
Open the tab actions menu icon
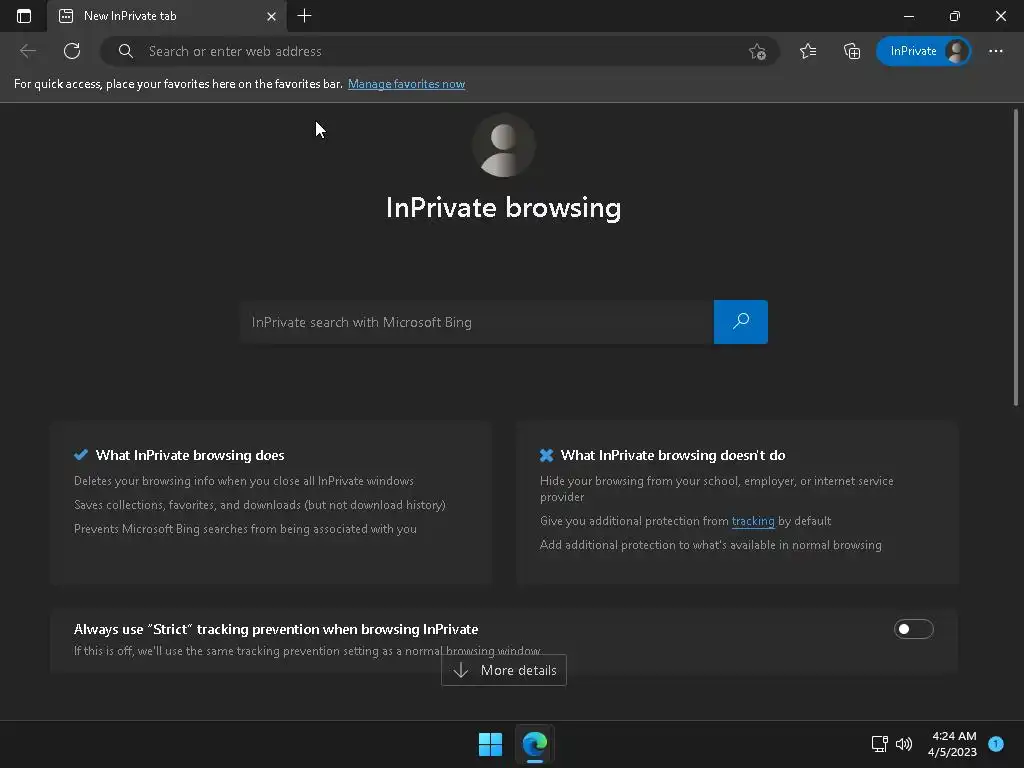point(24,16)
